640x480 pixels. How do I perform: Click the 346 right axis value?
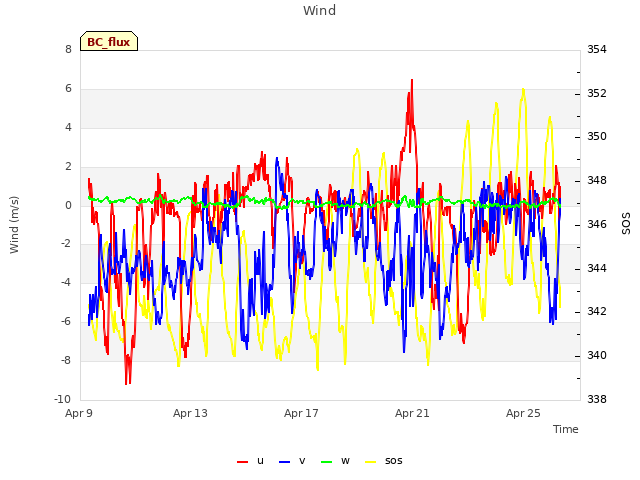[x=597, y=224]
